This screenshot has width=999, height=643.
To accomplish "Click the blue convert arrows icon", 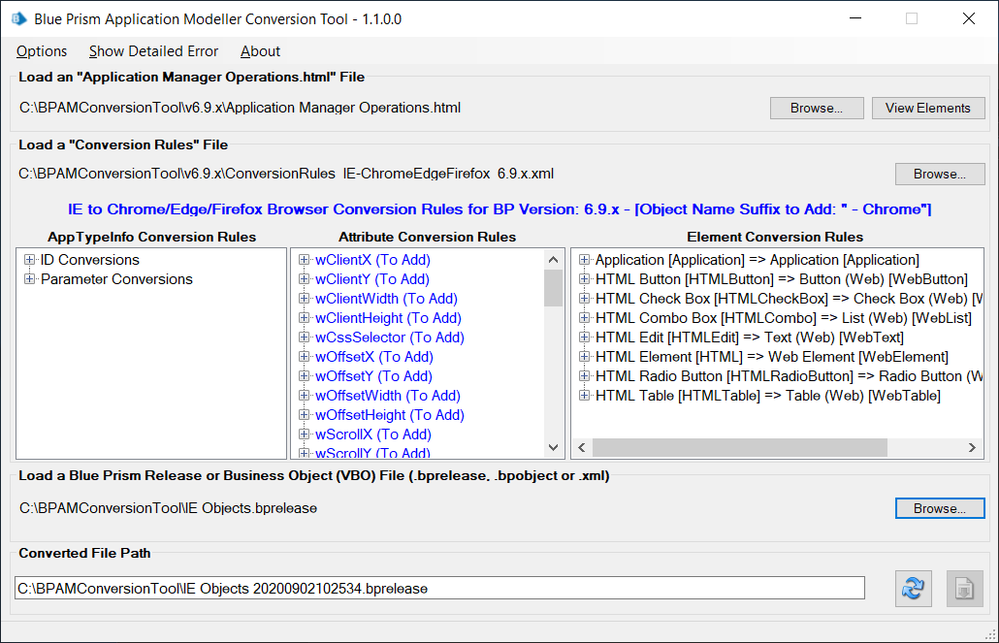I will [912, 588].
